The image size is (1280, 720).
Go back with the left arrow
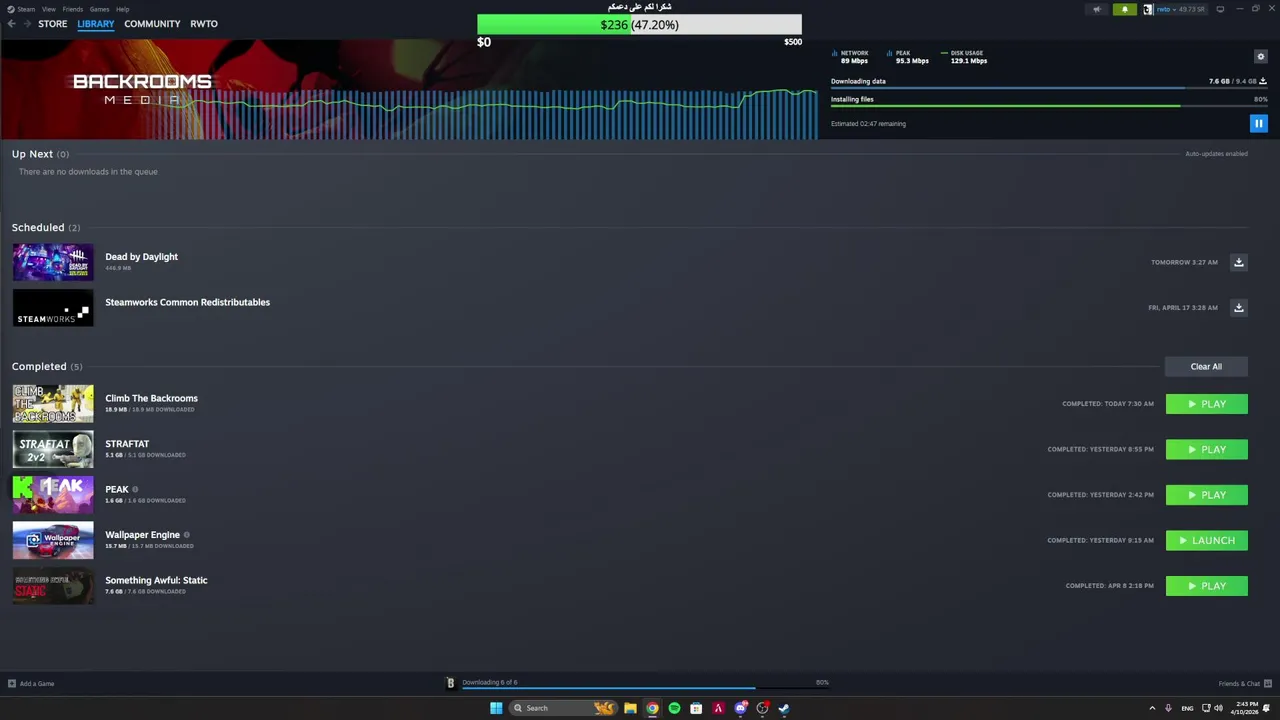click(x=11, y=24)
